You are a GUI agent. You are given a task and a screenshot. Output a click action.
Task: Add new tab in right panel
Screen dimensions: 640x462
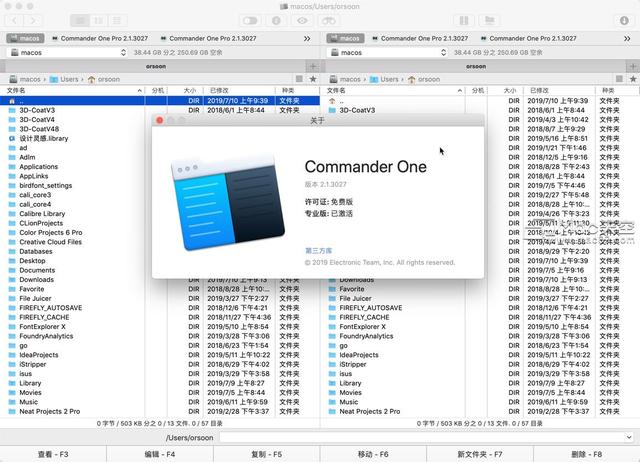633,66
